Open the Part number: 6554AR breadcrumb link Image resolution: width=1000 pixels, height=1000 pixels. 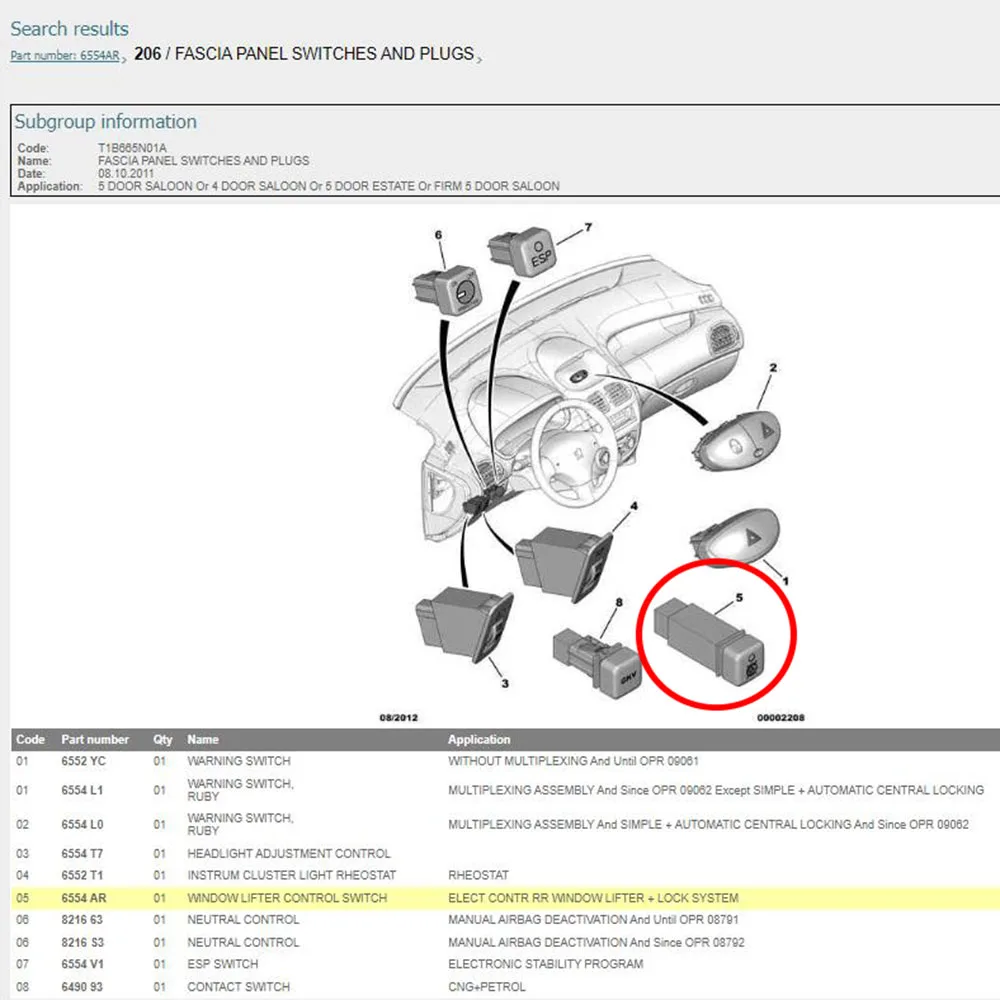pos(64,55)
